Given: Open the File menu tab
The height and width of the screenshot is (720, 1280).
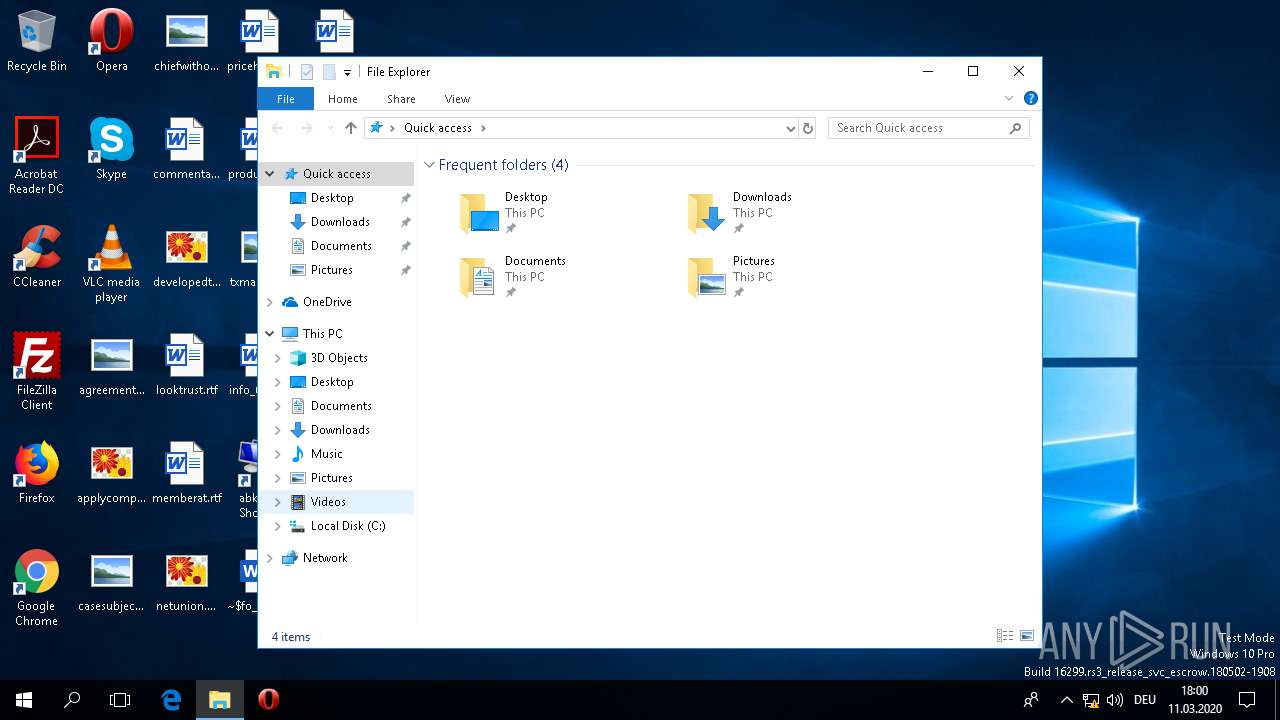Looking at the screenshot, I should point(286,99).
